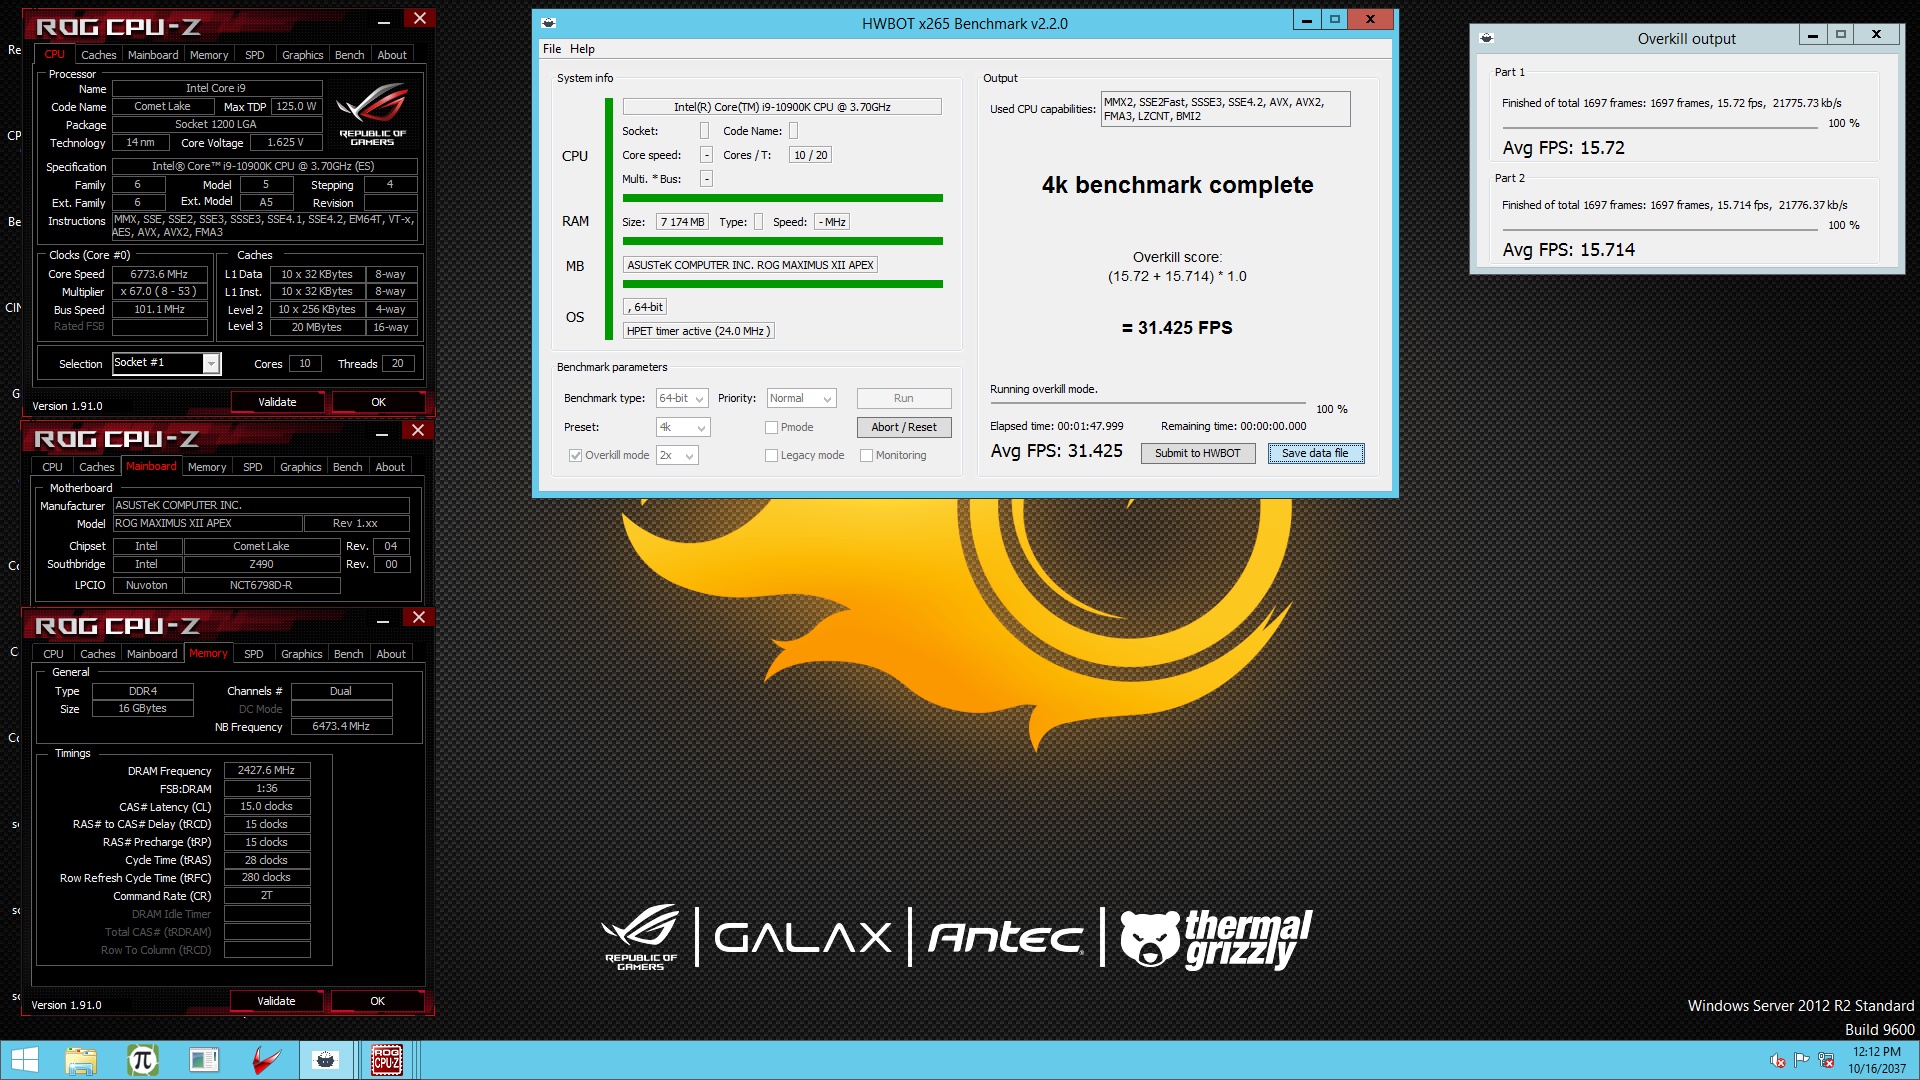
Task: Click the muted volume tray icon
Action: 1777,1060
